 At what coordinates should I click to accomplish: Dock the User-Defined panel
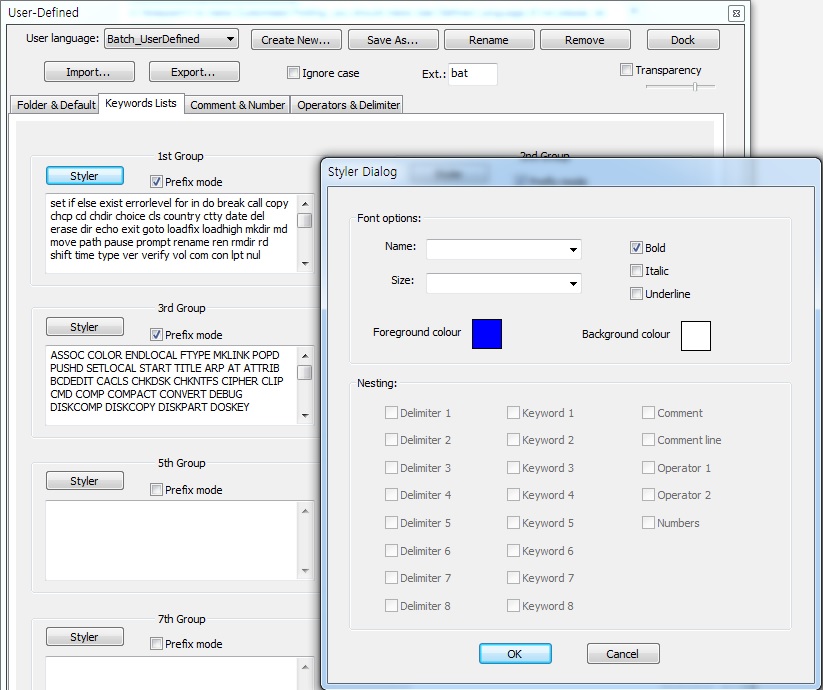(682, 39)
